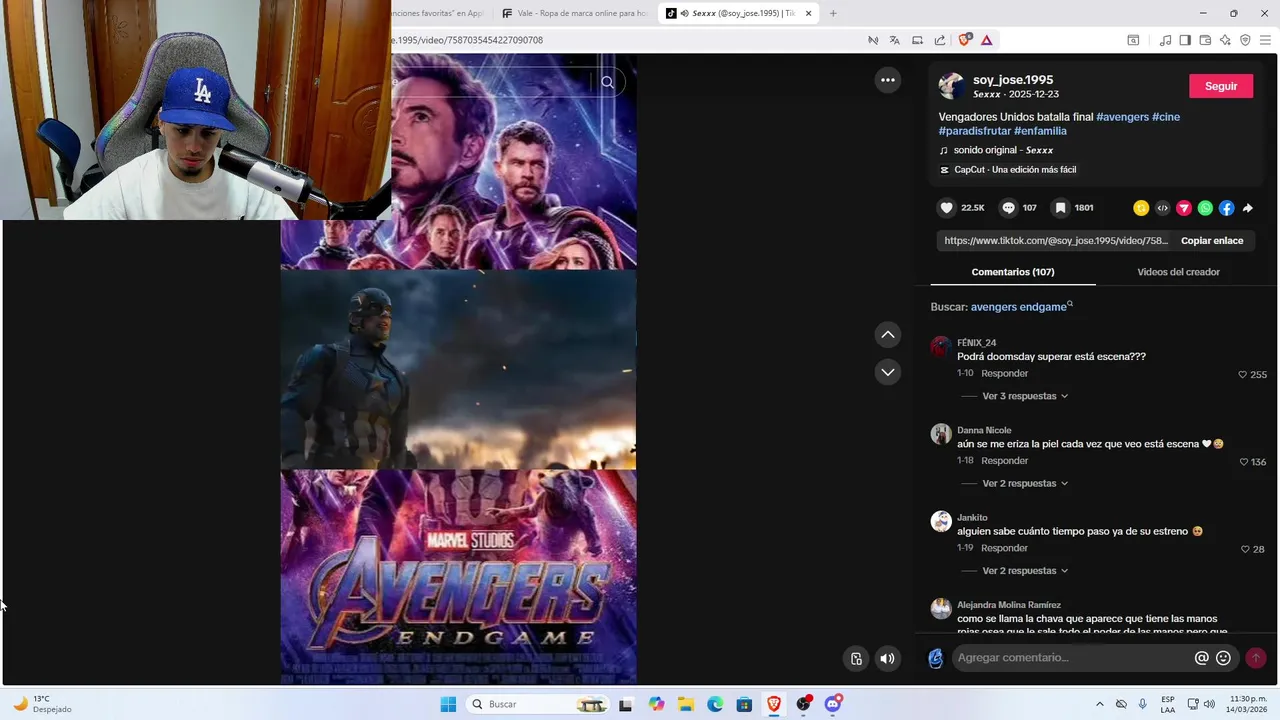Viewport: 1280px width, 720px height.
Task: Open File Explorer from the taskbar
Action: click(x=686, y=704)
